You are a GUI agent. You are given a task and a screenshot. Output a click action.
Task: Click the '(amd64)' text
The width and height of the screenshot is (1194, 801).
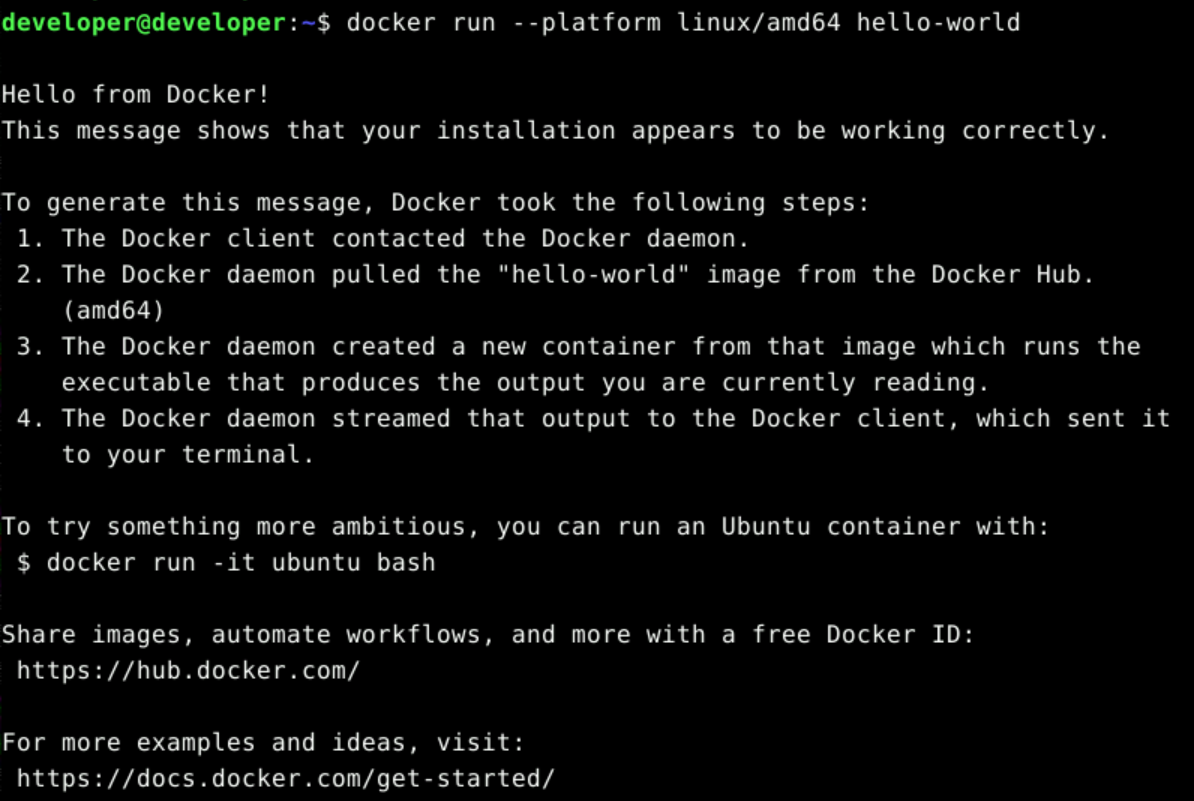[113, 311]
